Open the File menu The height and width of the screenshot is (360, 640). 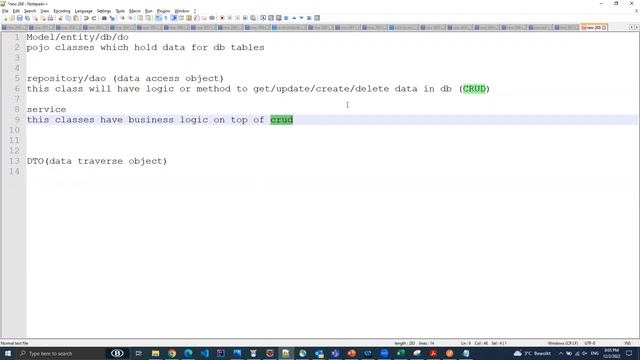click(x=5, y=11)
